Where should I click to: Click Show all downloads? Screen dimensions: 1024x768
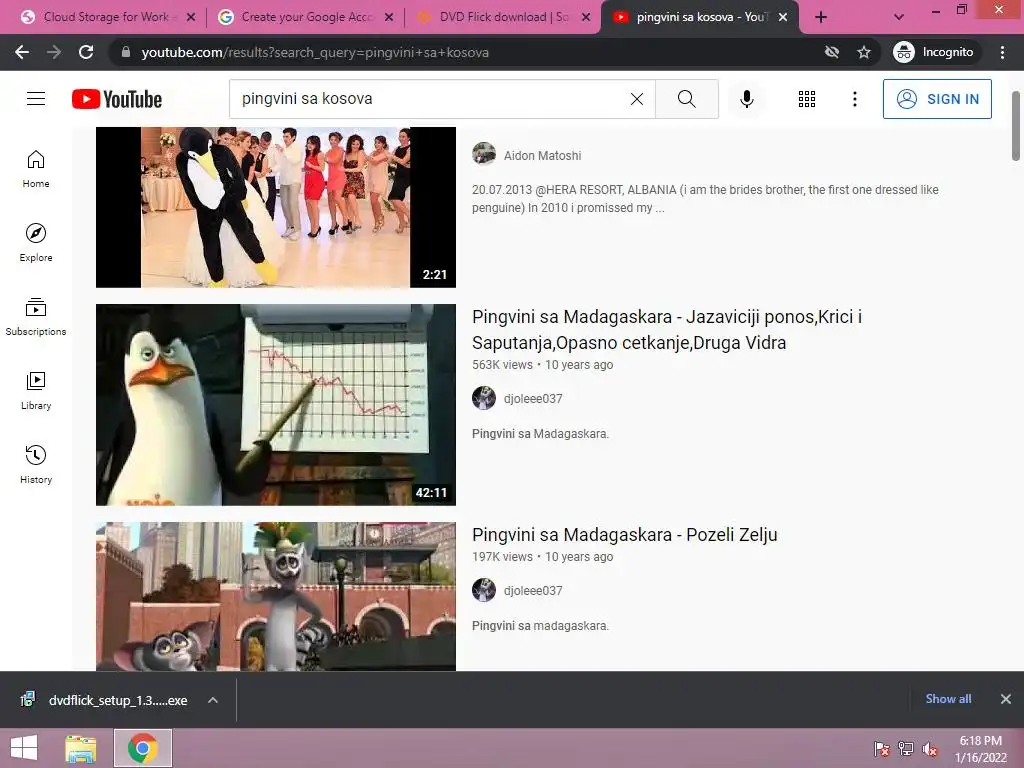click(x=948, y=699)
